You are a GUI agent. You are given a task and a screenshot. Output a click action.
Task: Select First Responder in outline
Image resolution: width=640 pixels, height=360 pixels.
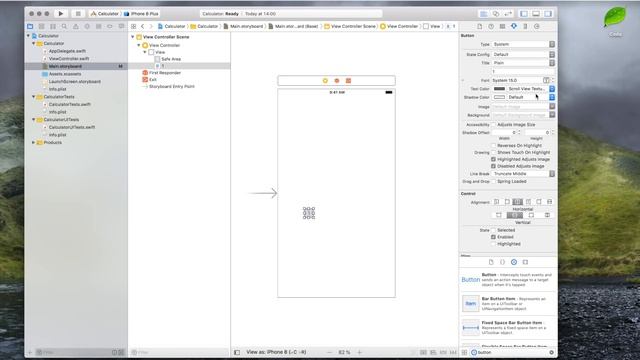click(164, 73)
